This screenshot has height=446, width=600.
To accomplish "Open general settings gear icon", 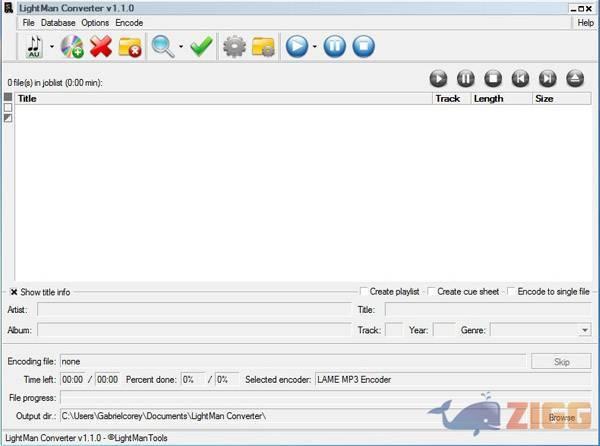I will tap(234, 46).
